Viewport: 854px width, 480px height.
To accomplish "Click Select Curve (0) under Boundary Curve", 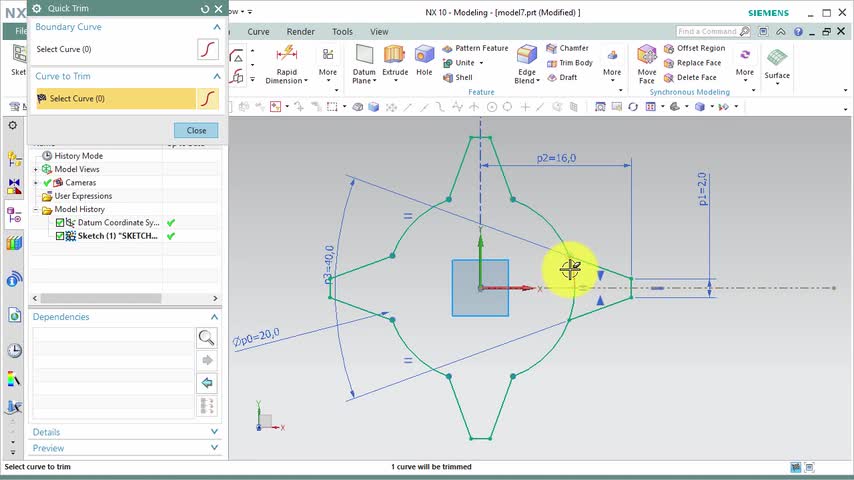I will tap(64, 49).
